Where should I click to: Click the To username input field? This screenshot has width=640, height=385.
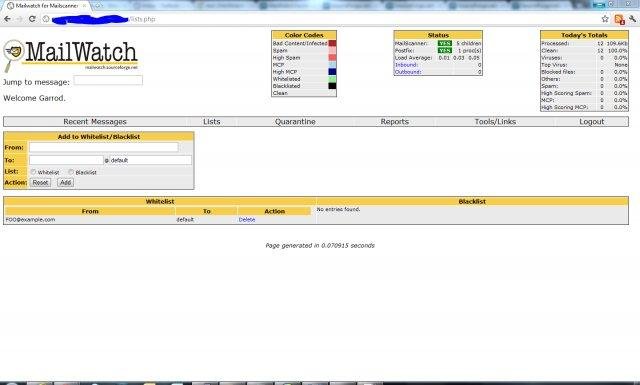click(x=66, y=160)
